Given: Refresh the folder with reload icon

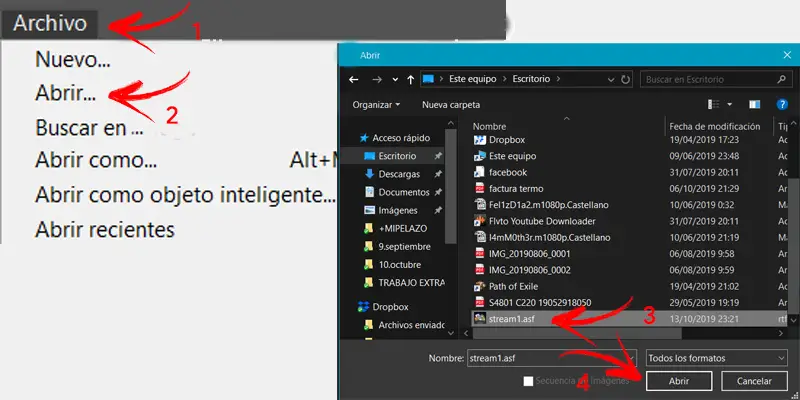Looking at the screenshot, I should 626,80.
